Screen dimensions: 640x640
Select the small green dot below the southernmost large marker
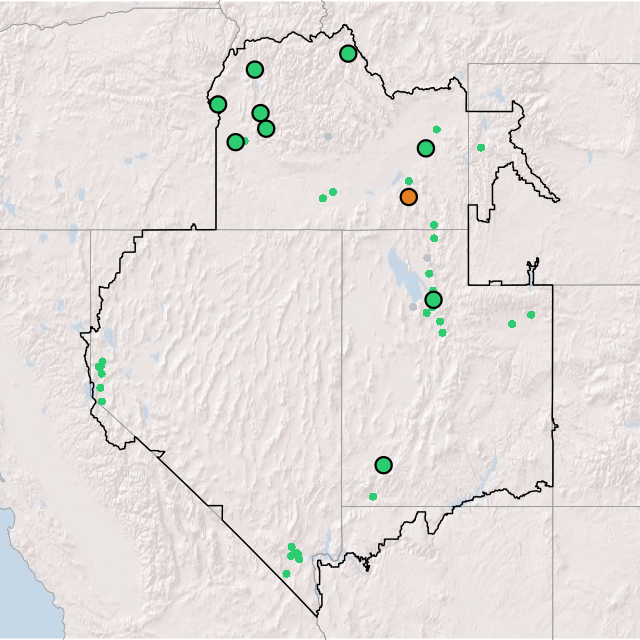click(373, 496)
